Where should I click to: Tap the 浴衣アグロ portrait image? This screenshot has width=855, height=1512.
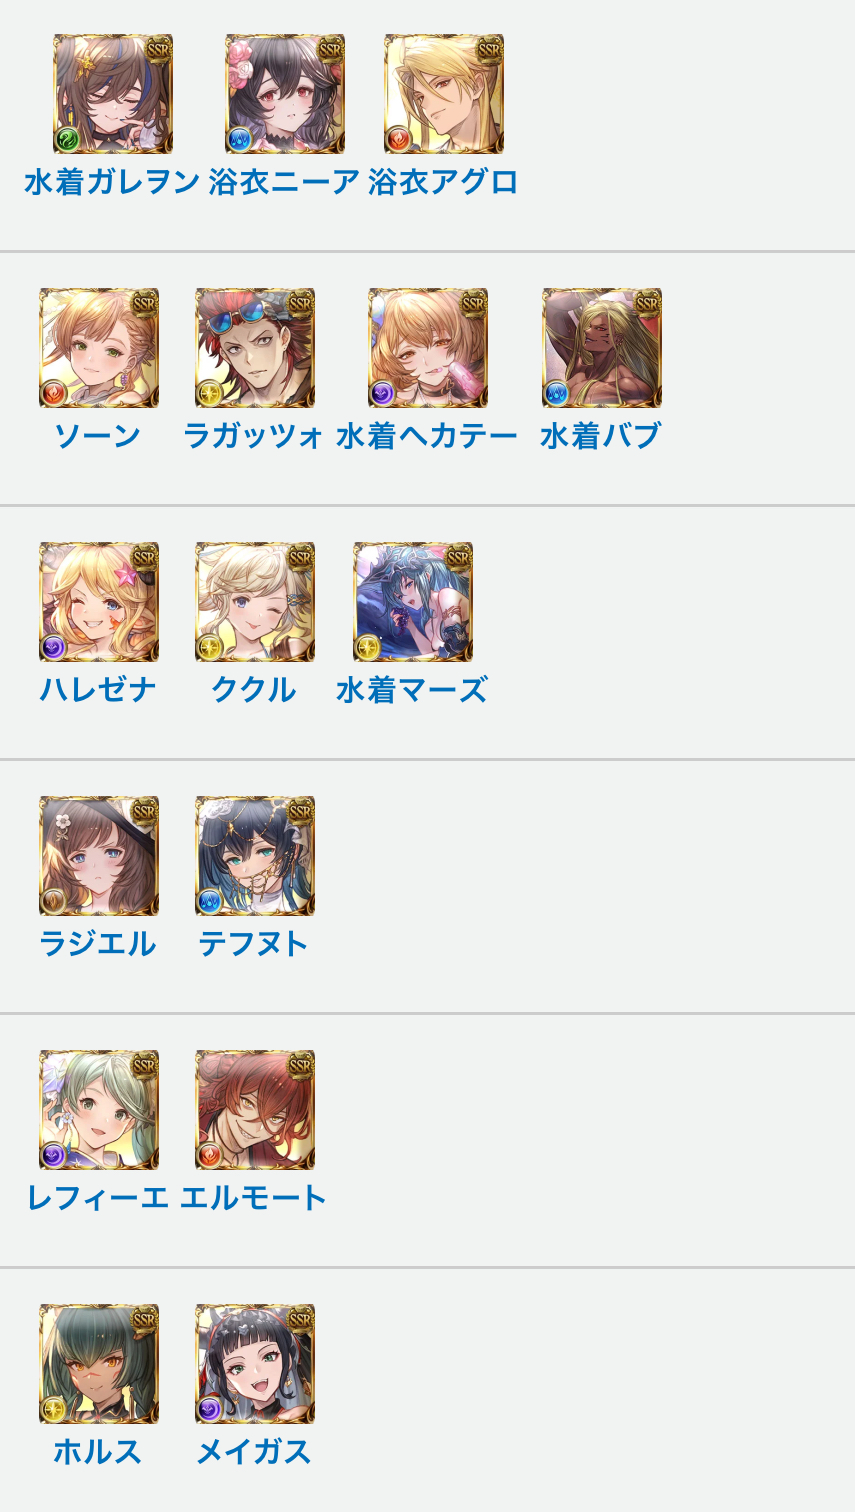pos(444,94)
